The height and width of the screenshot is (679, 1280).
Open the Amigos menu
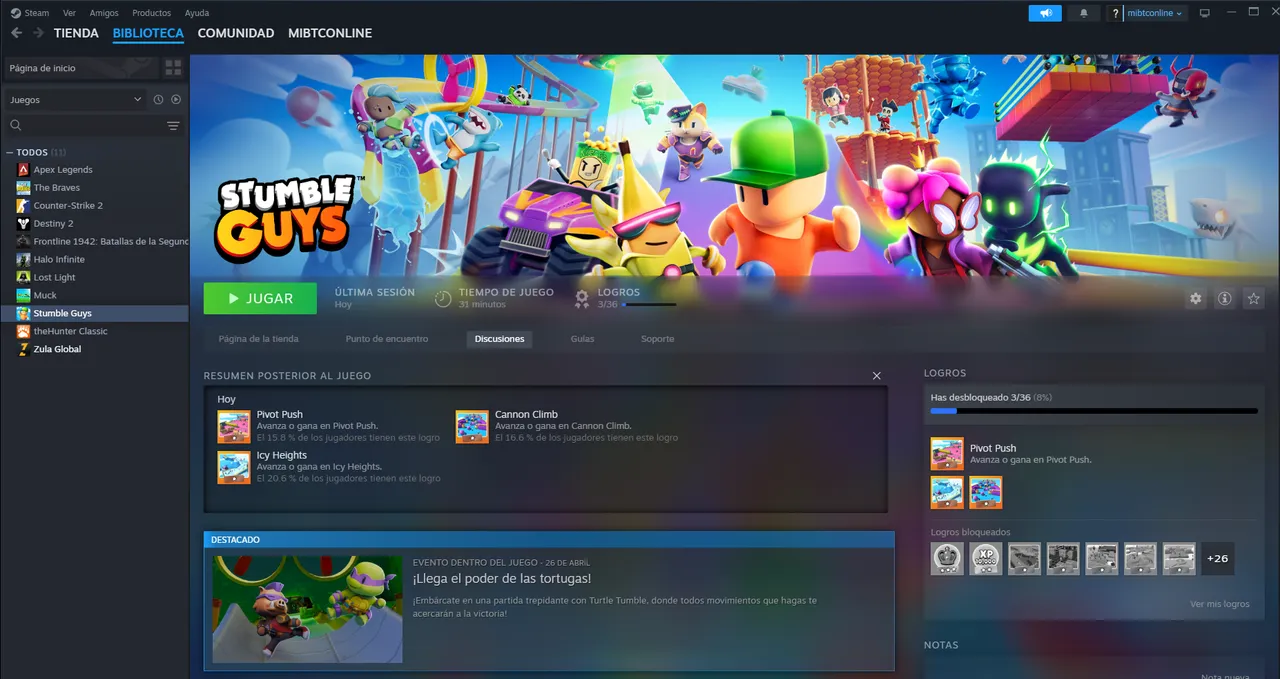coord(103,13)
